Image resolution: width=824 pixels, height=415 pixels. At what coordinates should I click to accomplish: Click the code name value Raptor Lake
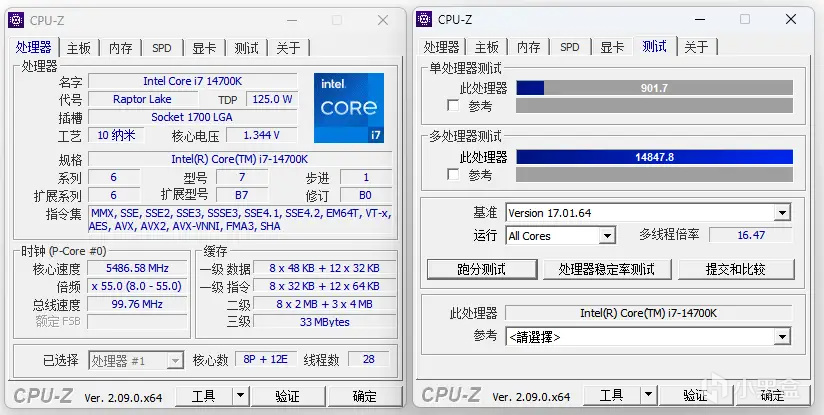142,99
